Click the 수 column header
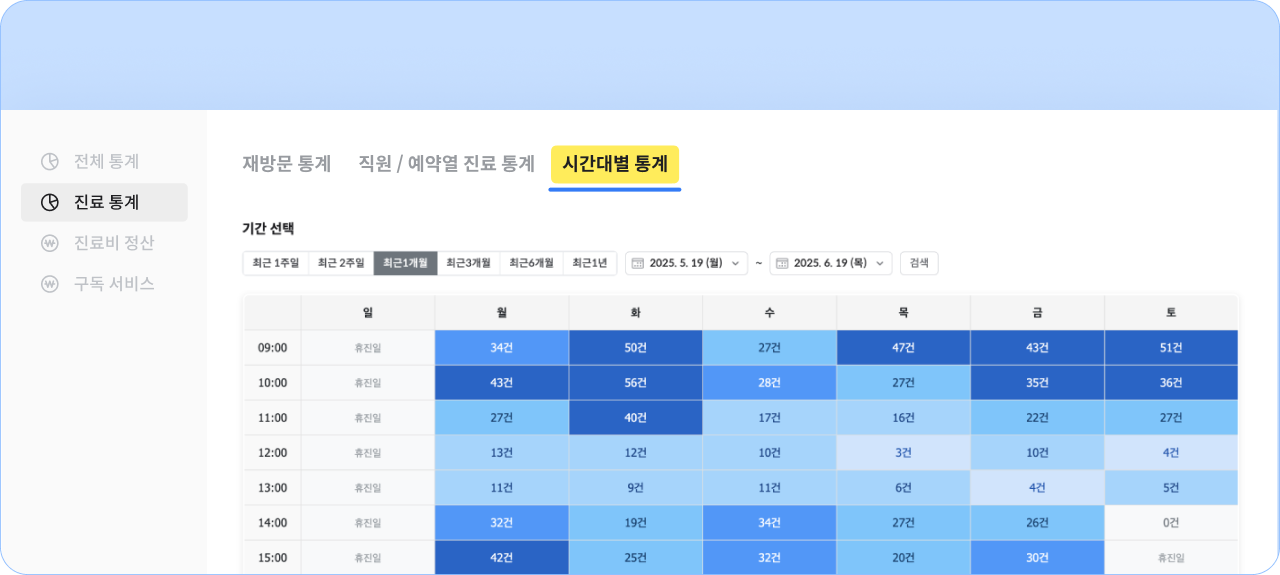This screenshot has width=1280, height=575. click(x=770, y=312)
